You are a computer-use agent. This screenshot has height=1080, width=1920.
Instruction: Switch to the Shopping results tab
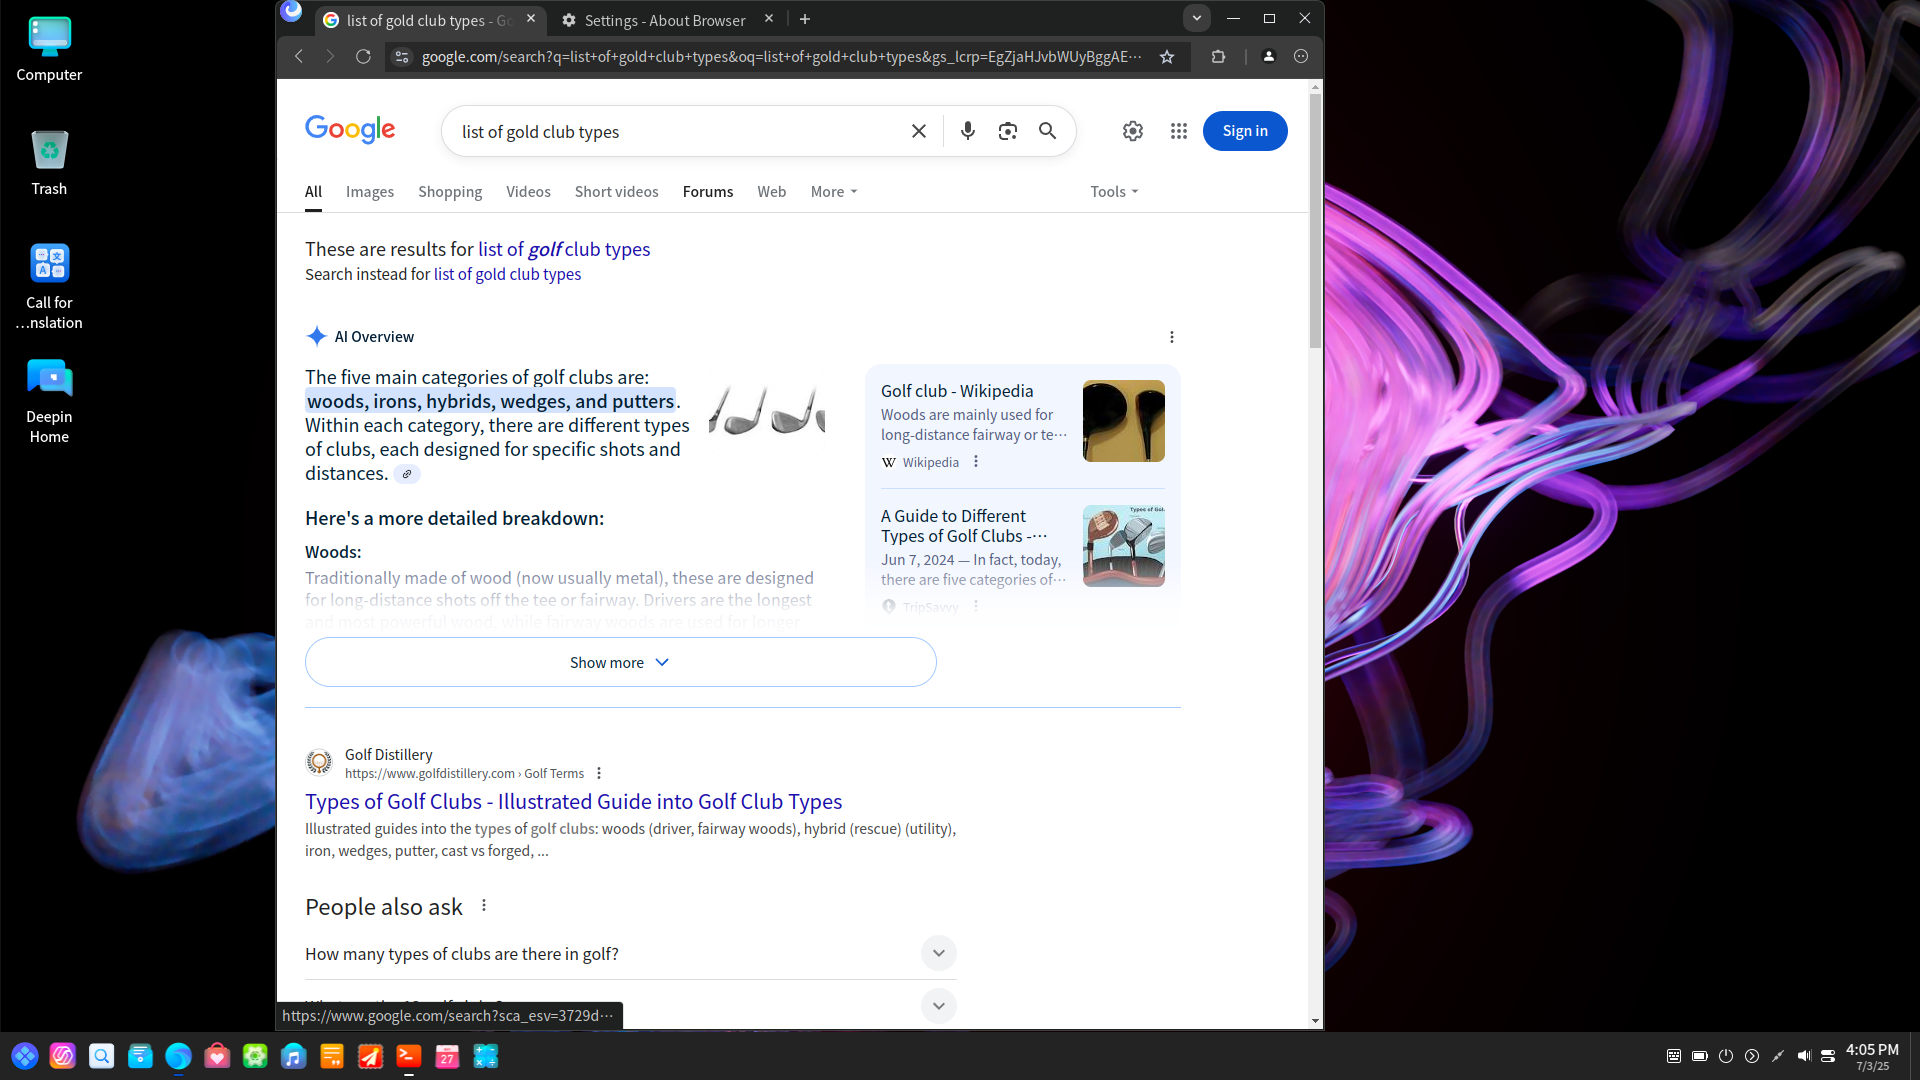pyautogui.click(x=449, y=192)
